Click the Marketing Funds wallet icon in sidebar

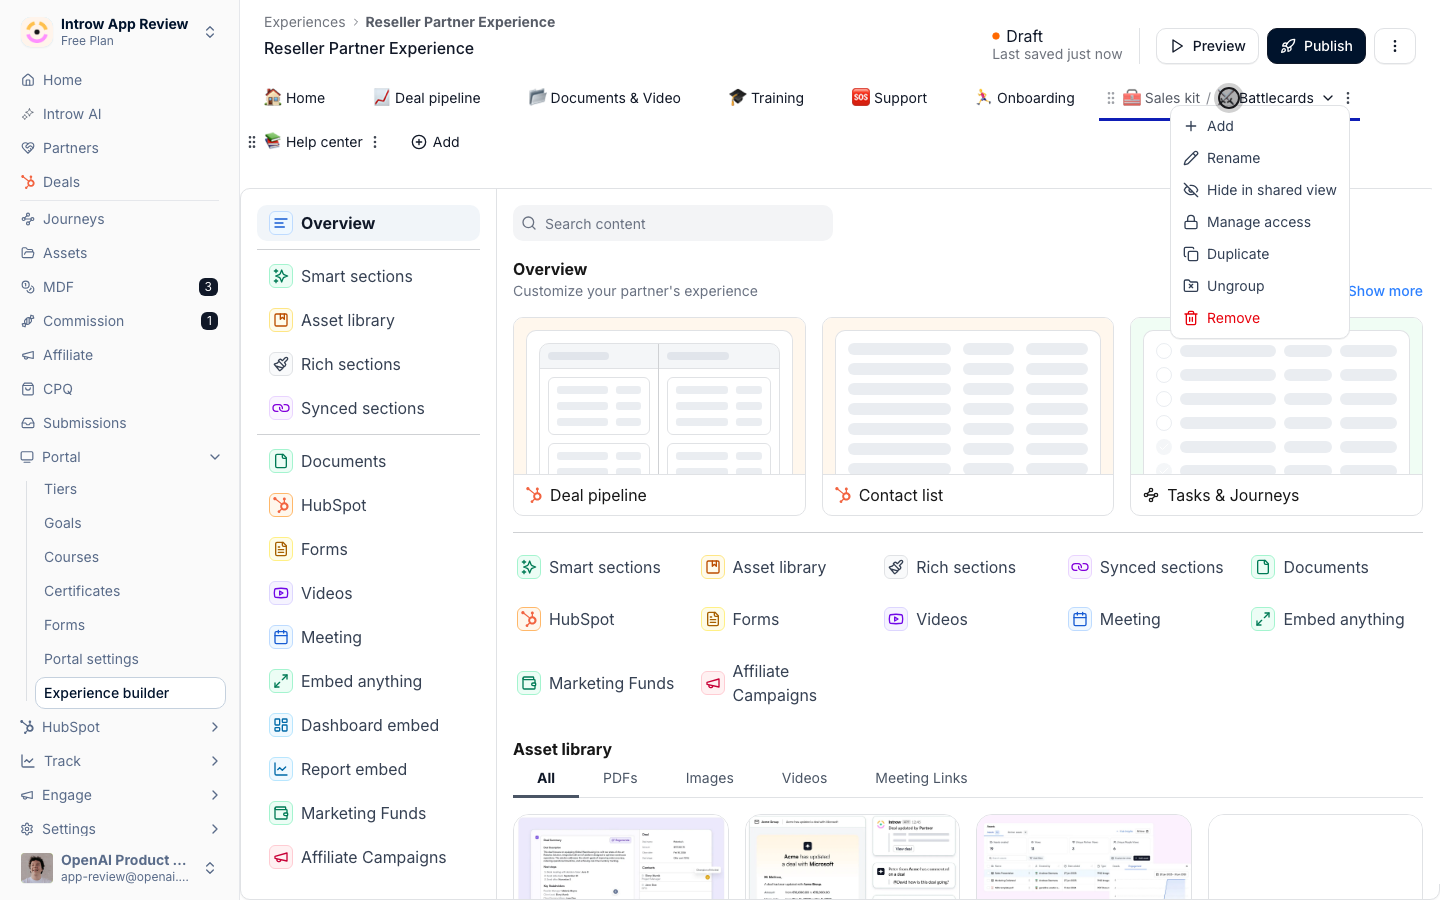click(281, 813)
